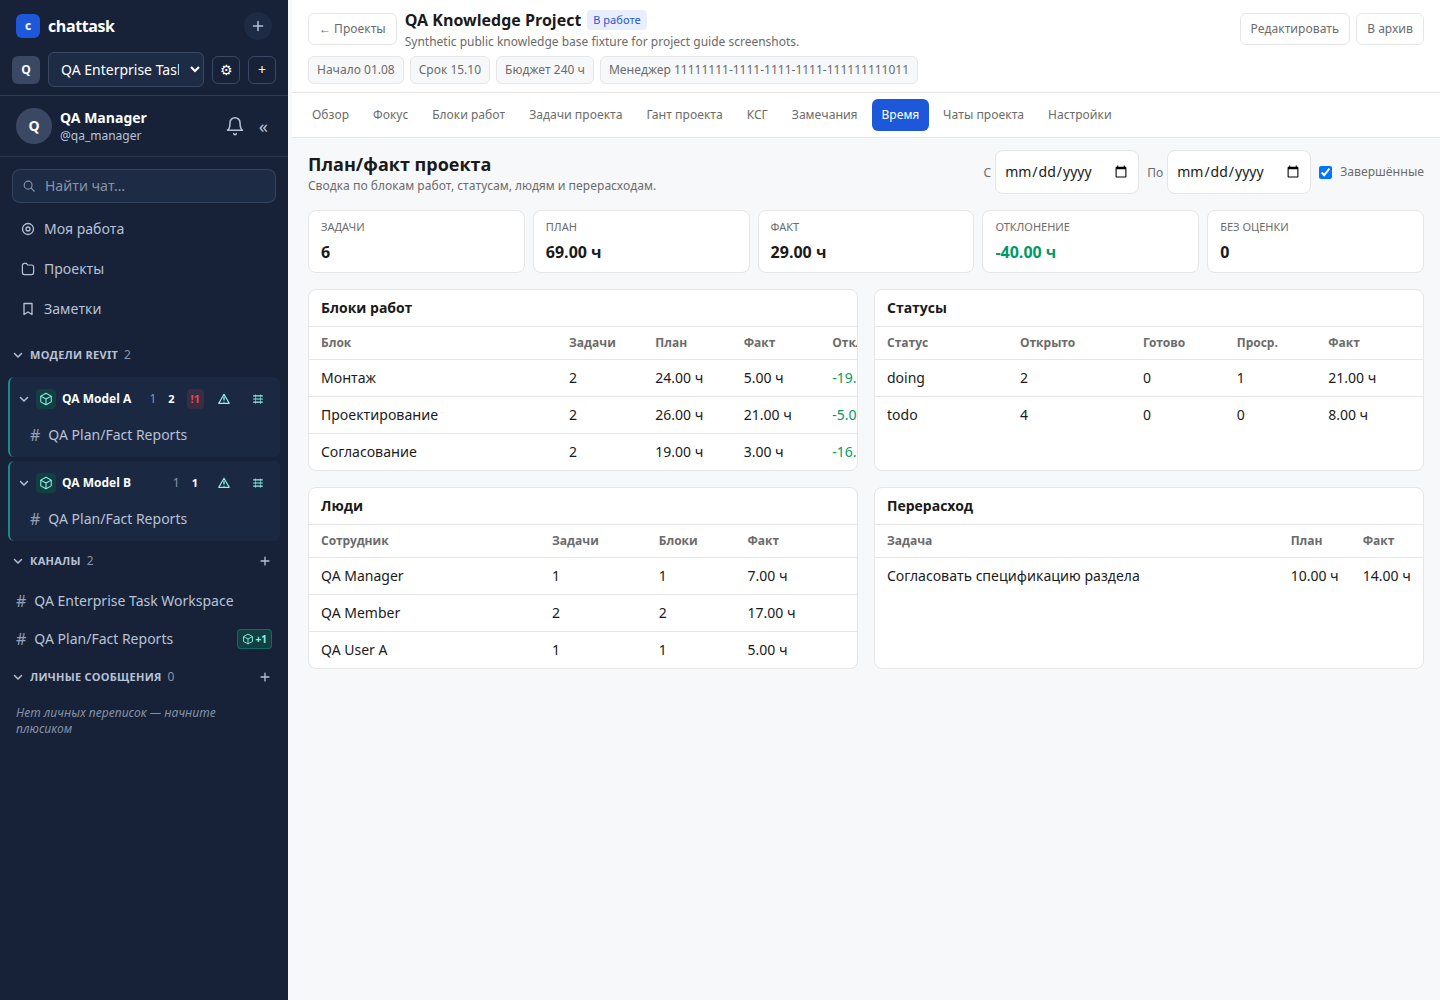Image resolution: width=1440 pixels, height=1000 pixels.
Task: Click the Согласование block row
Action: (x=583, y=452)
